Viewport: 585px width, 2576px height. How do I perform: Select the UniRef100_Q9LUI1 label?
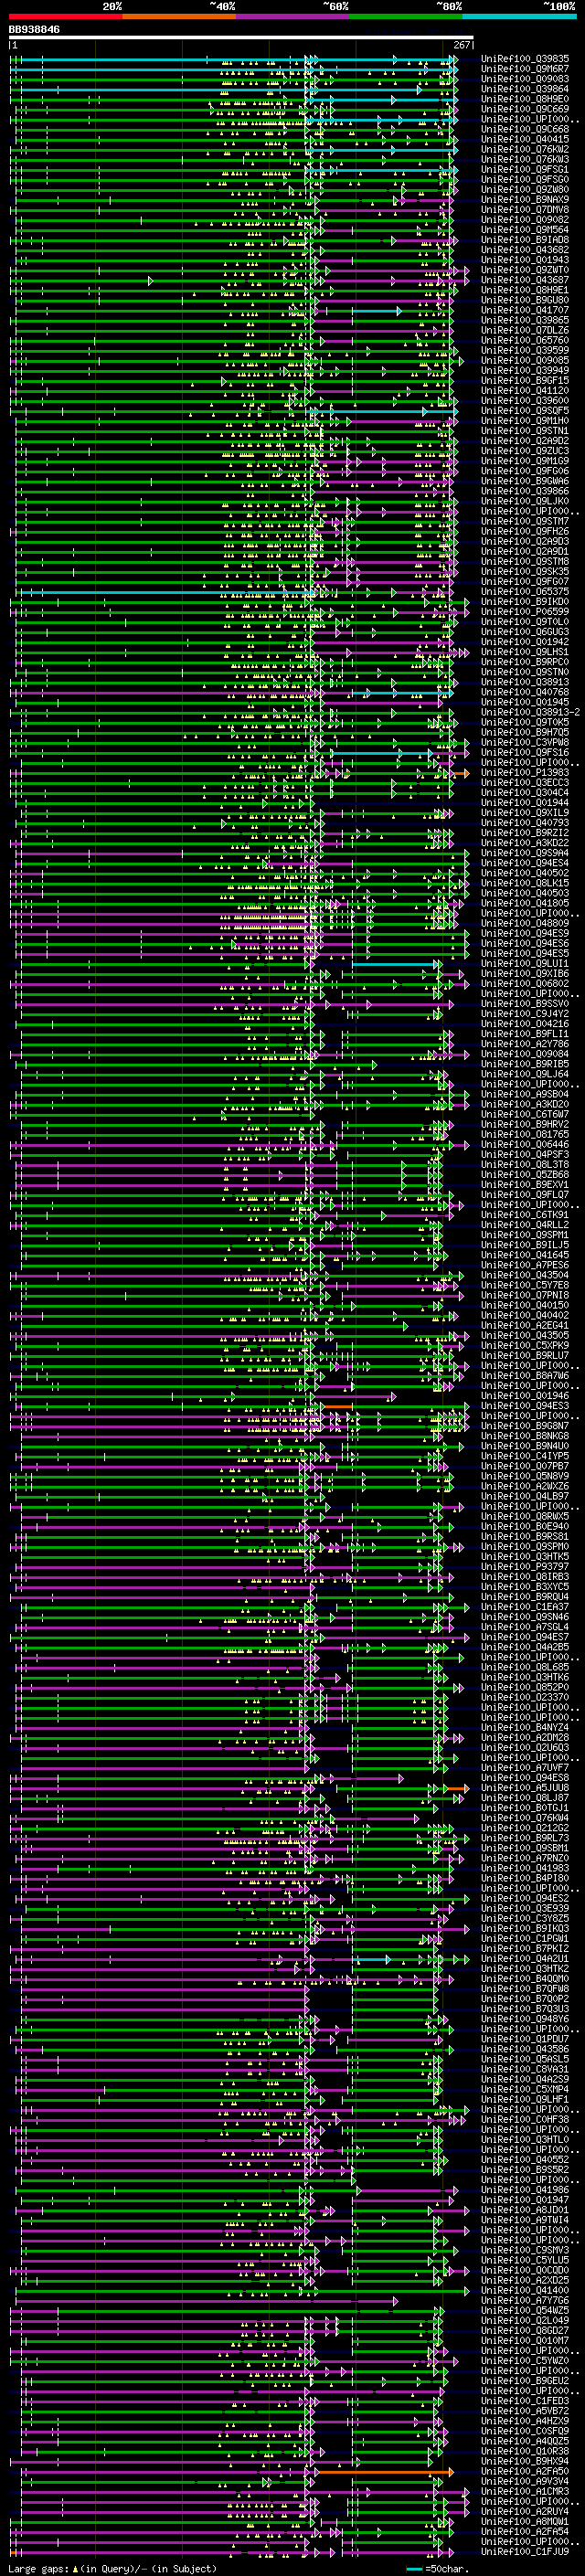(525, 963)
